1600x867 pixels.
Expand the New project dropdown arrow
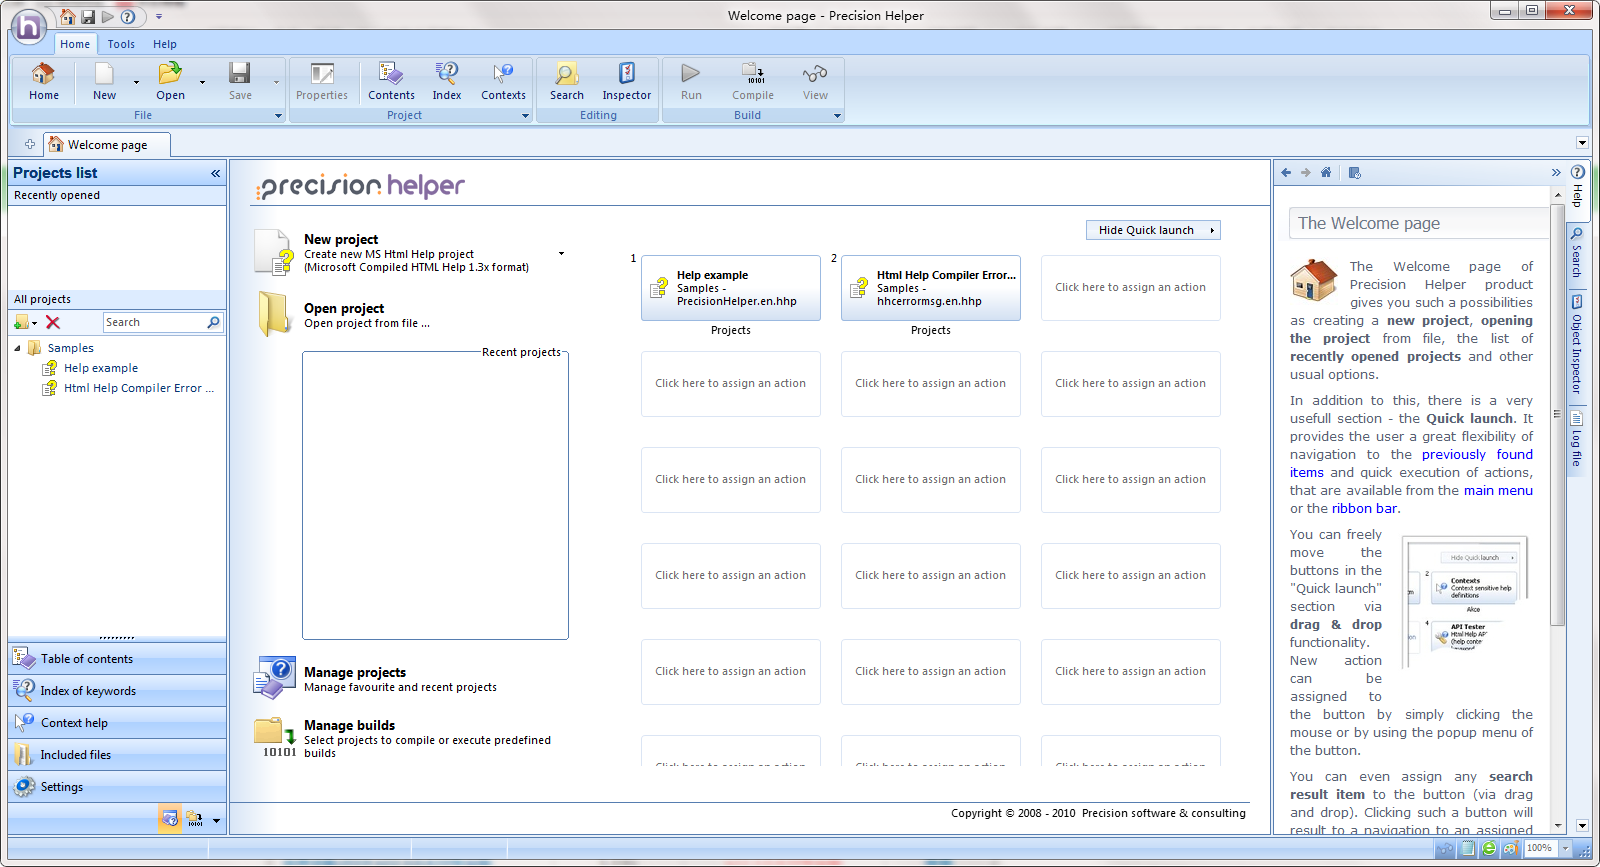click(x=561, y=253)
